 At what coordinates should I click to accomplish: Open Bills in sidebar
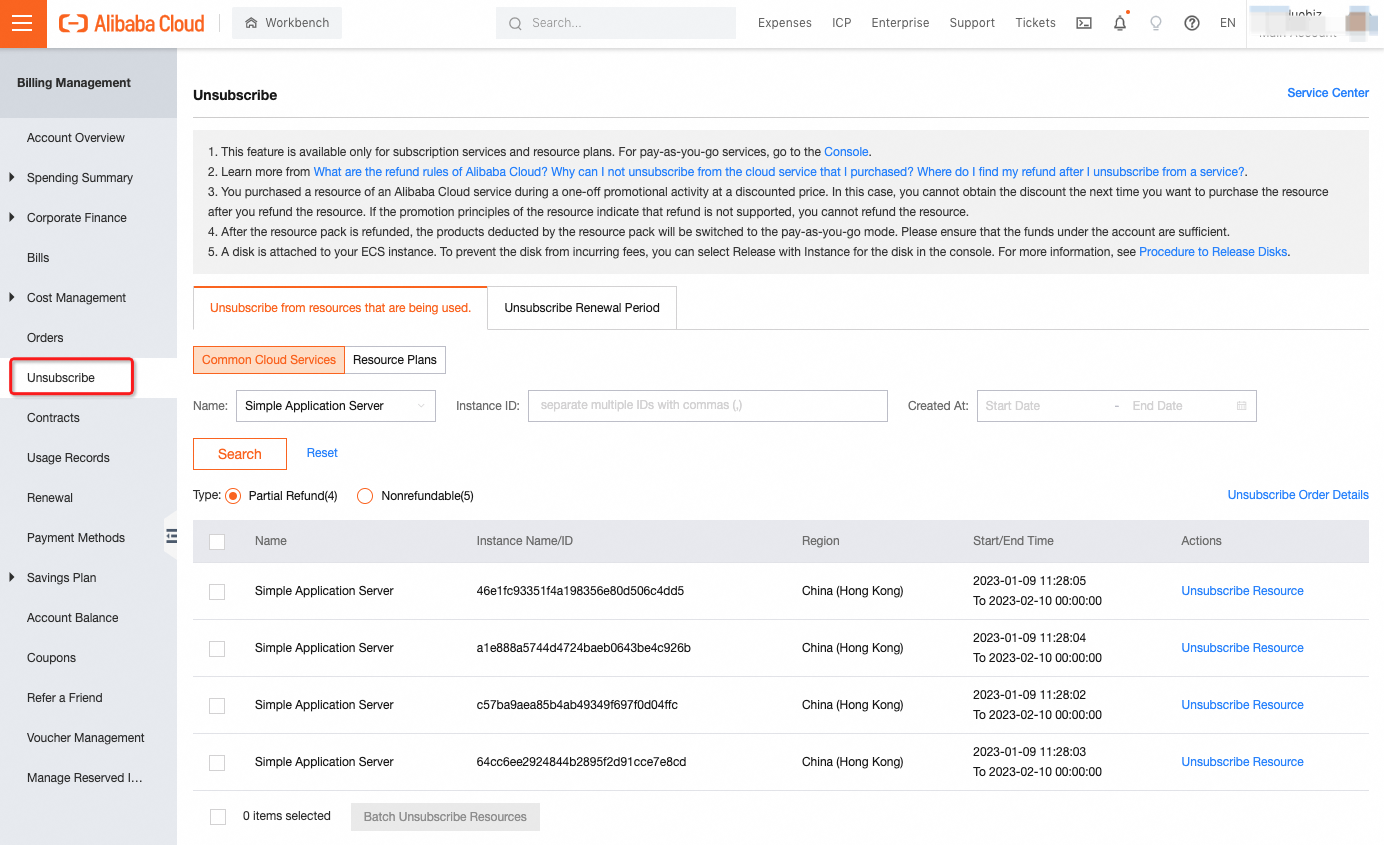tap(38, 258)
